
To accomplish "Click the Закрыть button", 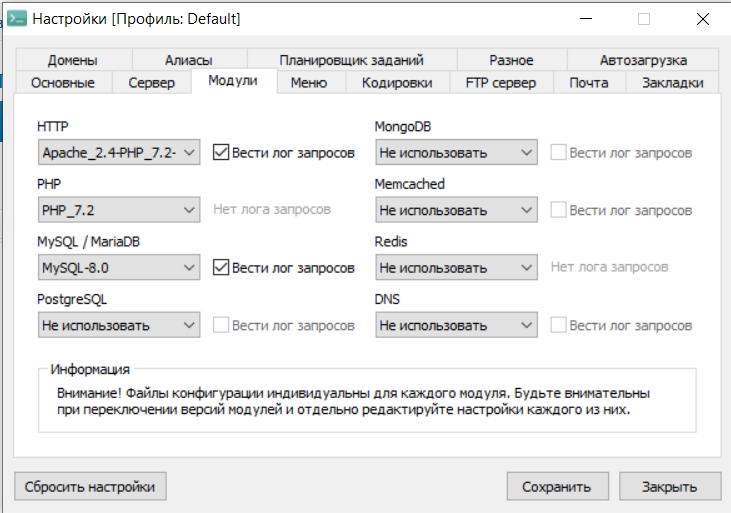I will (x=669, y=487).
